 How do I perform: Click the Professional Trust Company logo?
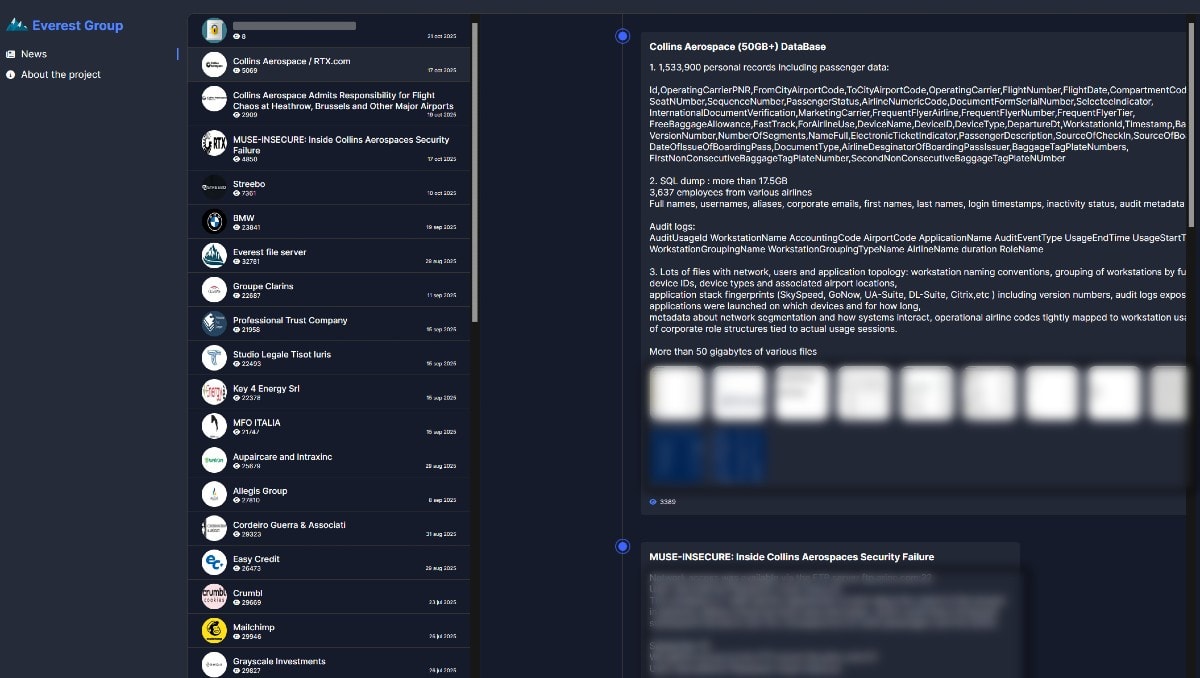tap(214, 324)
